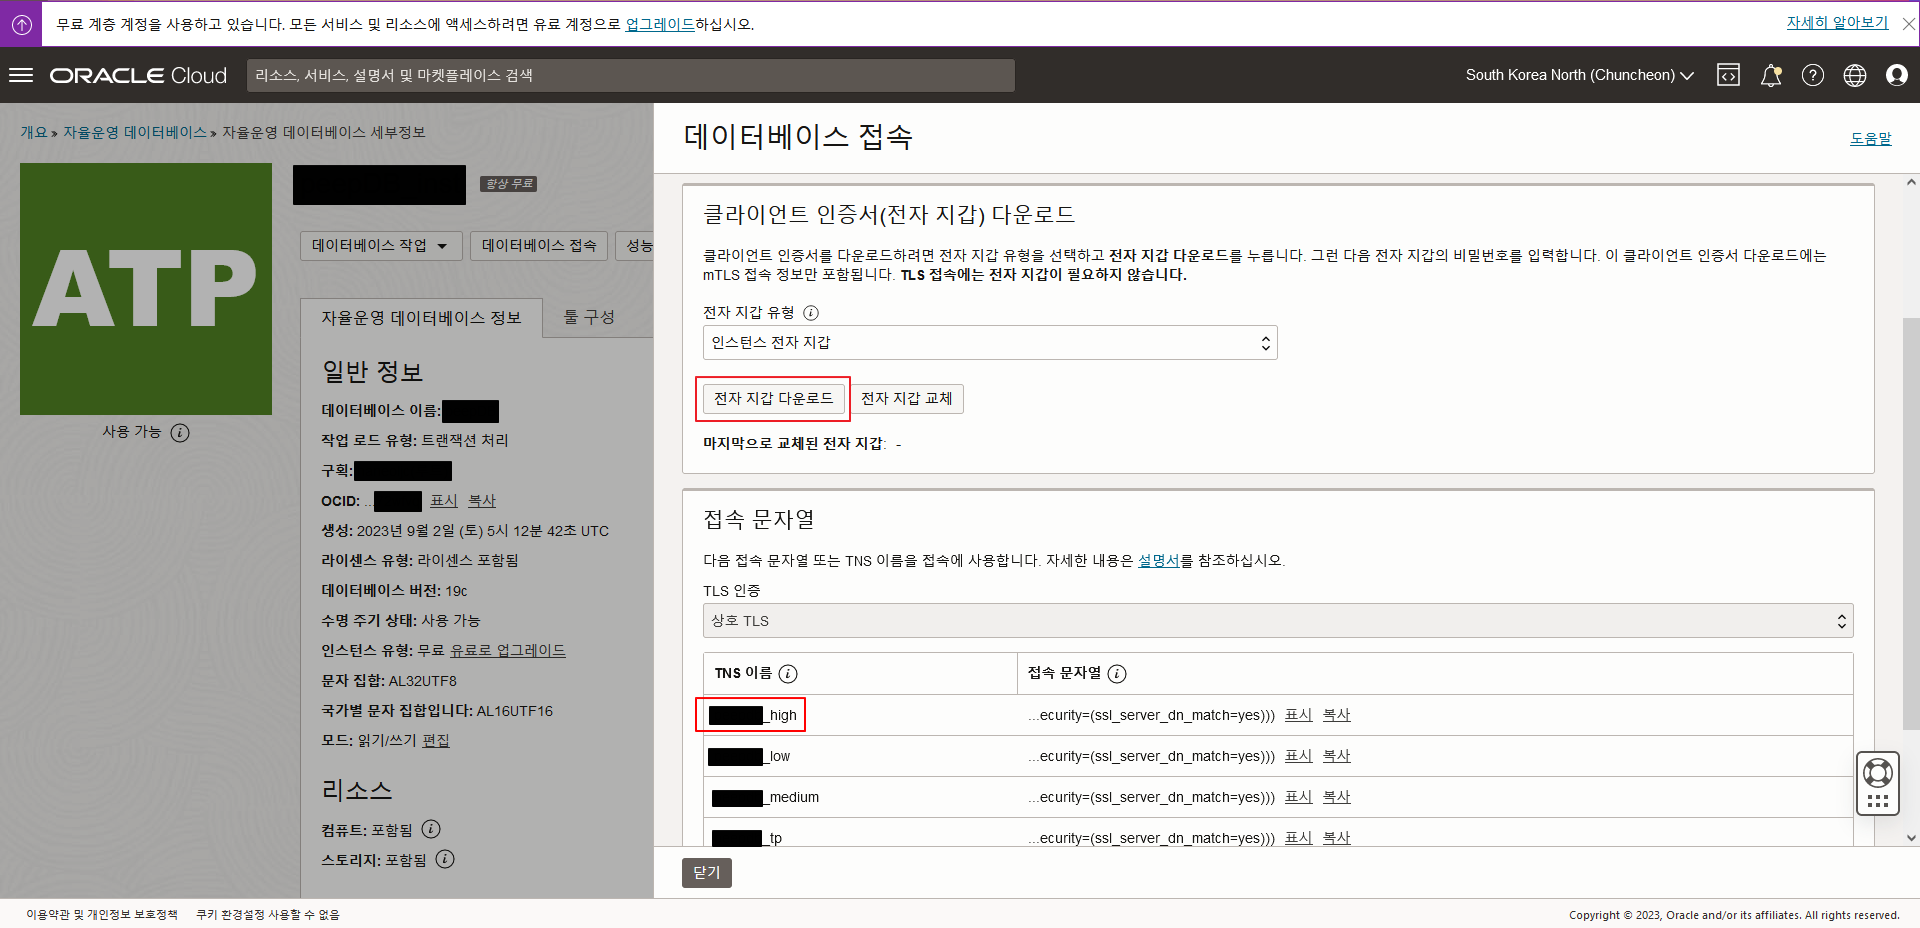This screenshot has height=928, width=1920.
Task: Click 표시 link in the _low row
Action: tap(1299, 756)
